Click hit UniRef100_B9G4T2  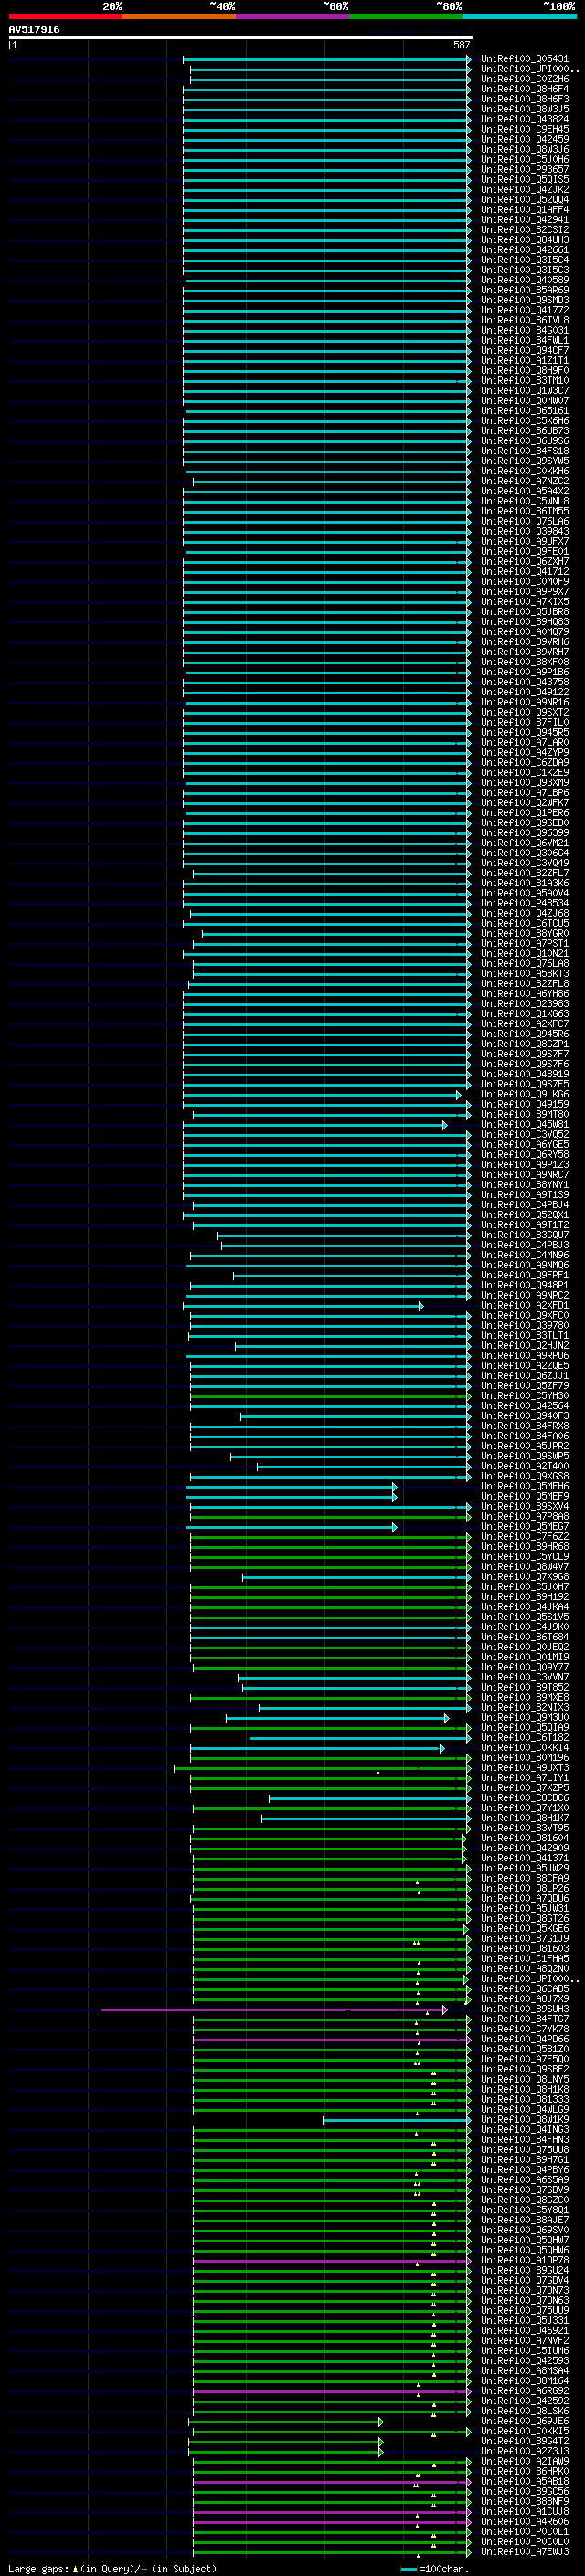click(525, 2441)
